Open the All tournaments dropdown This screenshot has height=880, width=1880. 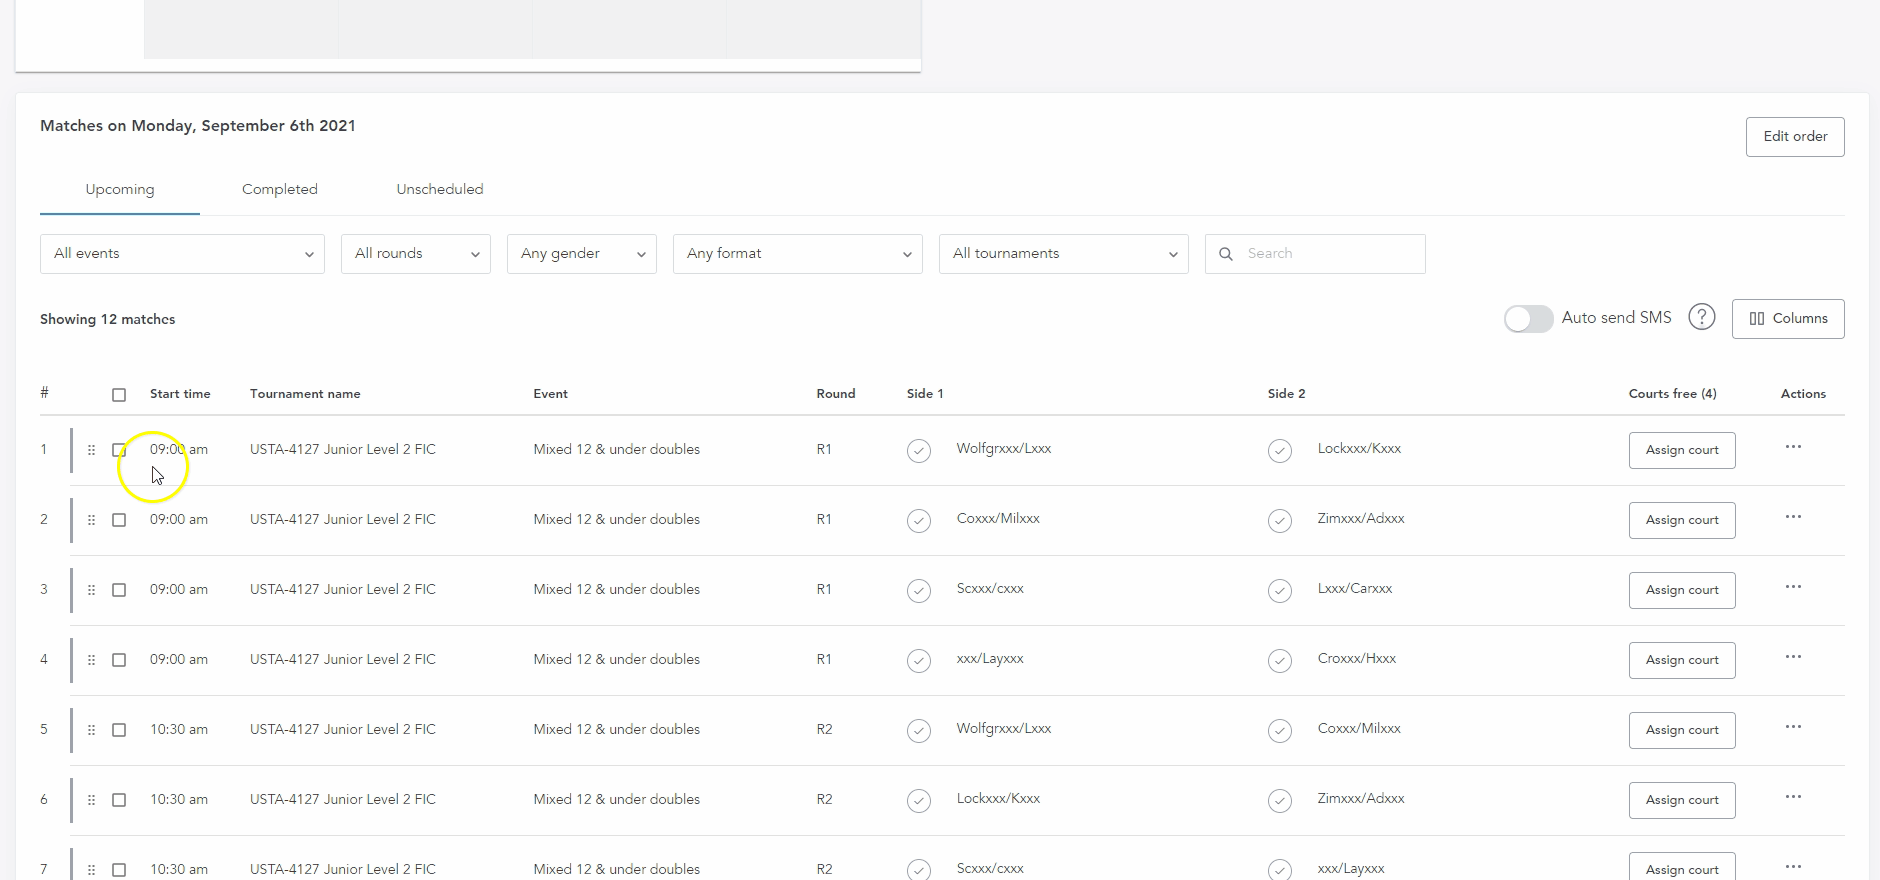point(1064,254)
